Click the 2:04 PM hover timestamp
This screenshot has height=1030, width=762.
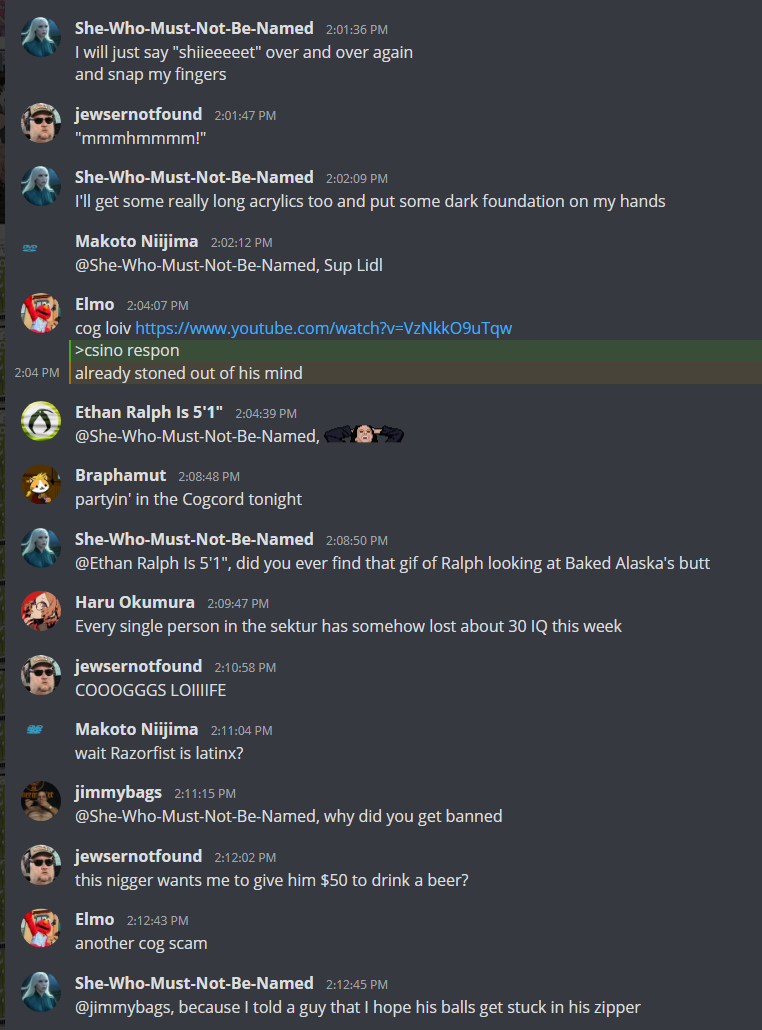tap(37, 373)
